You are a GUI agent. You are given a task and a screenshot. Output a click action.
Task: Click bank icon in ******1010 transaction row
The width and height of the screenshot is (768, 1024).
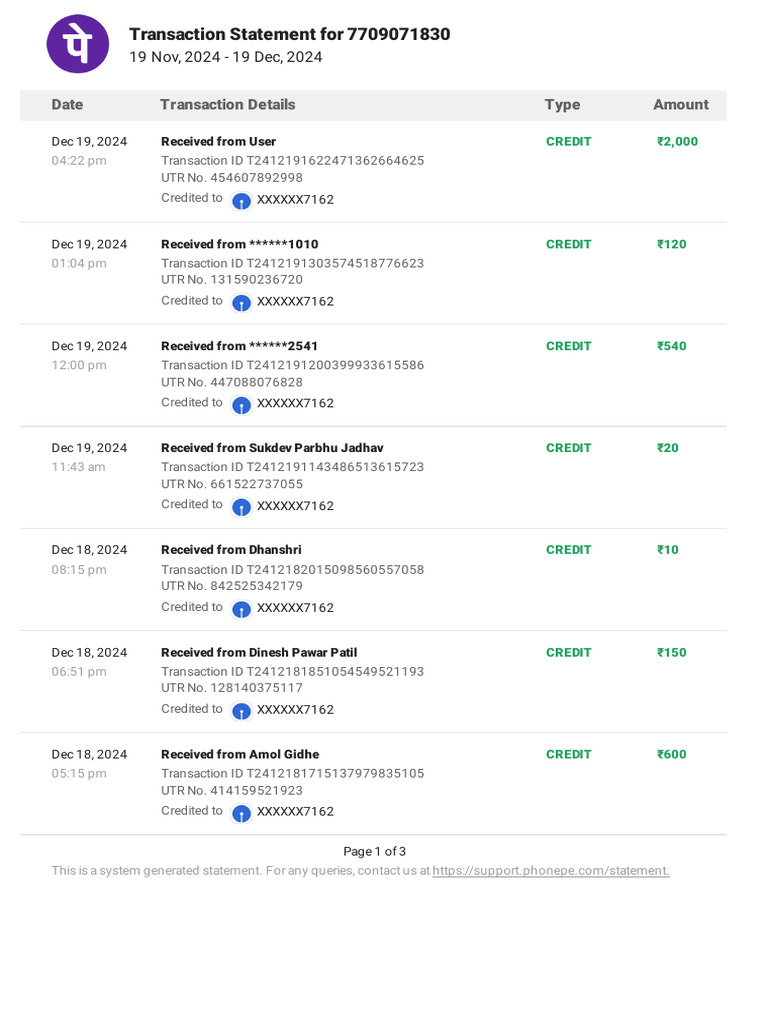point(241,302)
